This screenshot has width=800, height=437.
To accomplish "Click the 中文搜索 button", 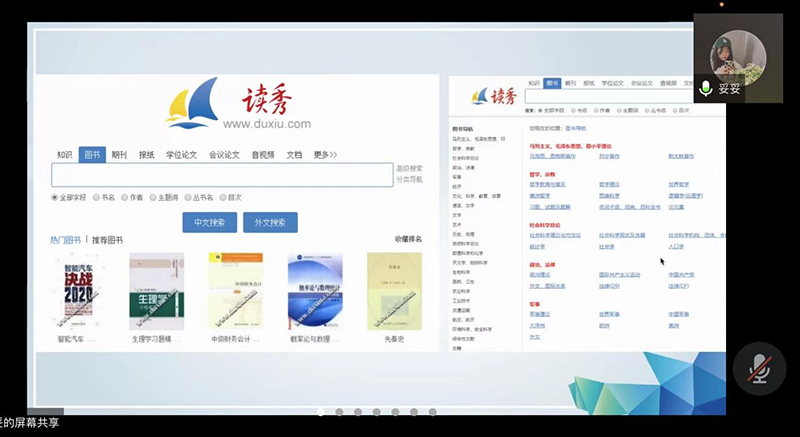I will click(210, 222).
